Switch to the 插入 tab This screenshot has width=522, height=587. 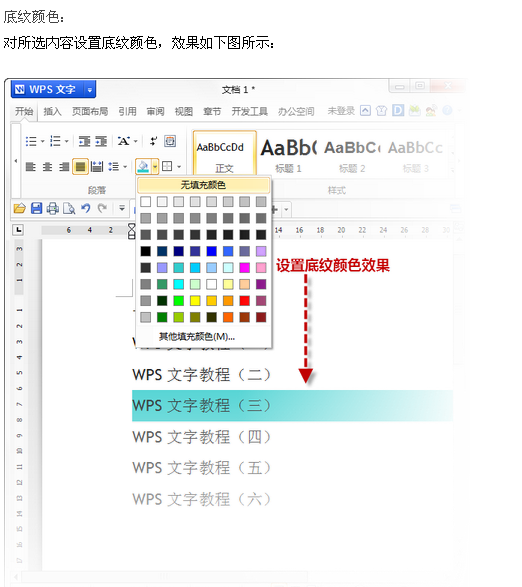(52, 112)
